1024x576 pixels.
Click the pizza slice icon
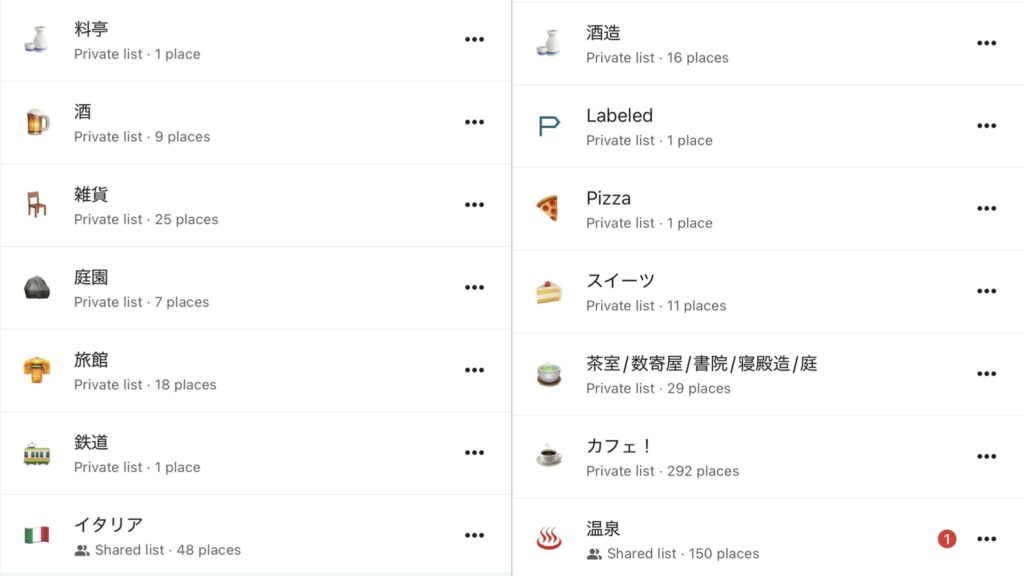pos(549,208)
